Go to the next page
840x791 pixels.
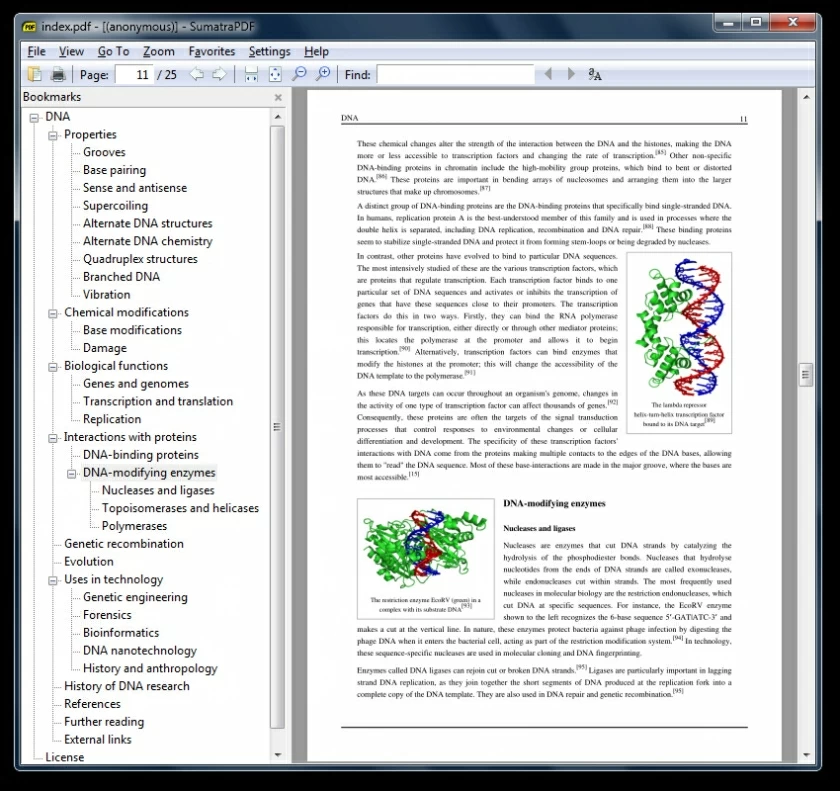(218, 74)
